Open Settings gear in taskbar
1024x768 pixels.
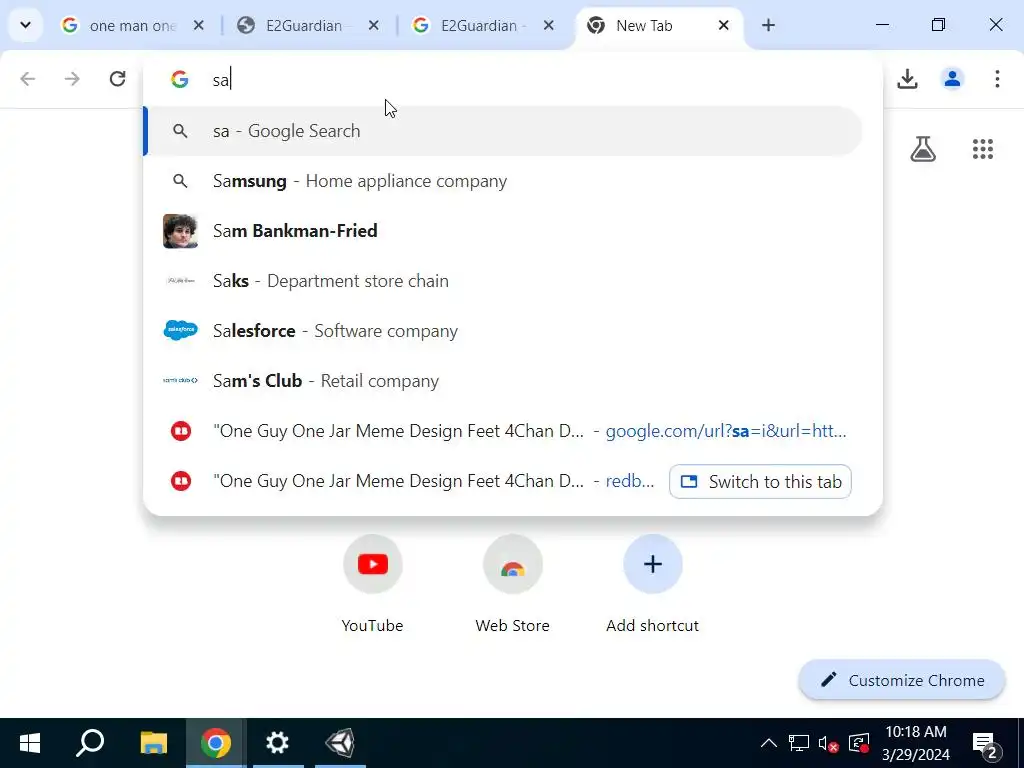[278, 743]
